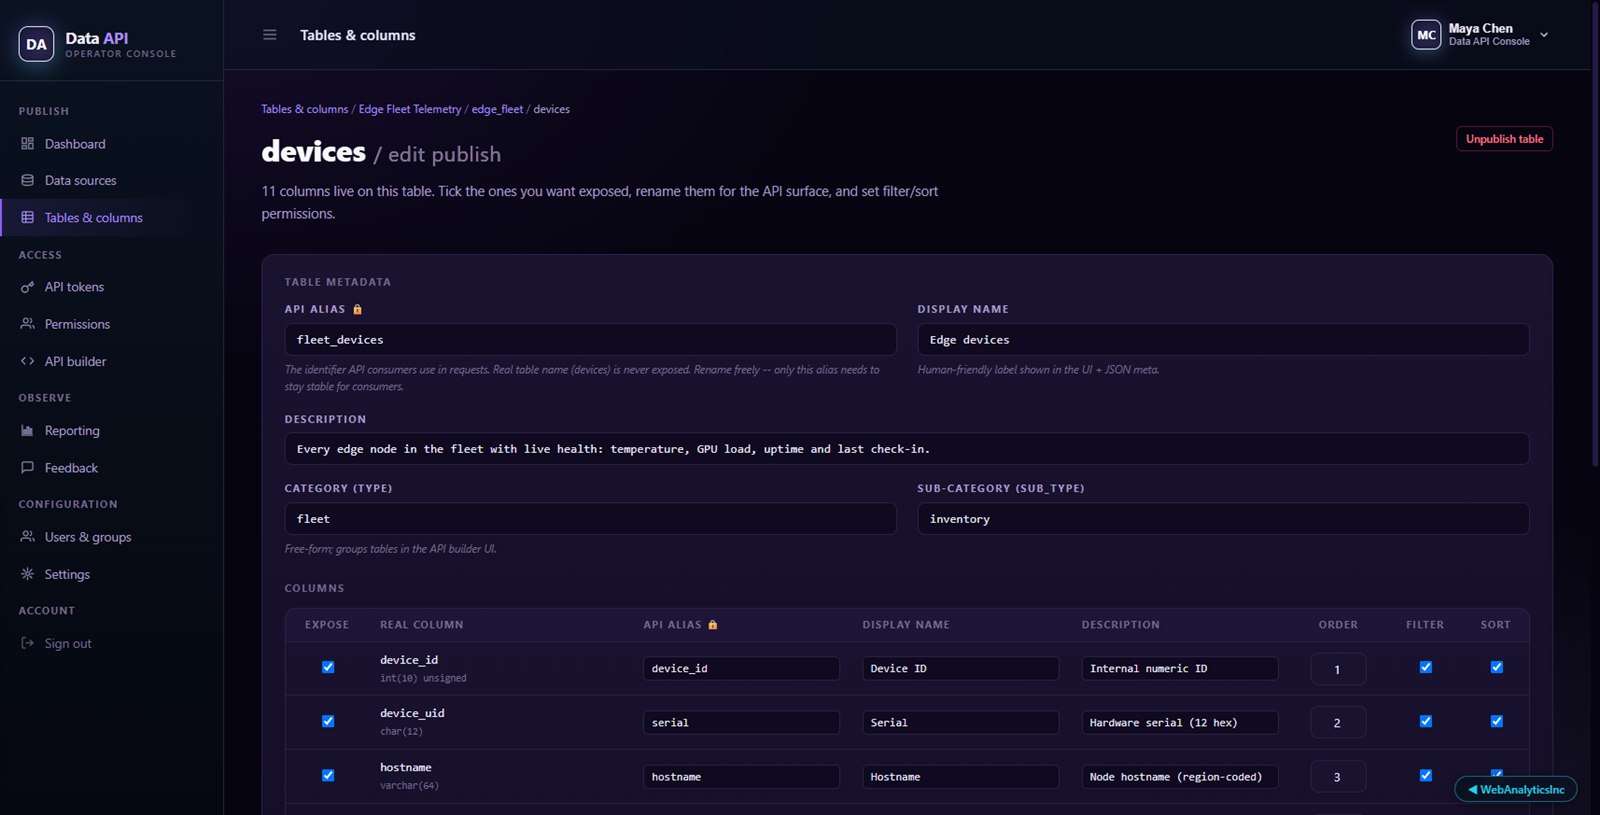The height and width of the screenshot is (815, 1600).
Task: Click the WebAnalyticsInc badge
Action: click(x=1516, y=789)
